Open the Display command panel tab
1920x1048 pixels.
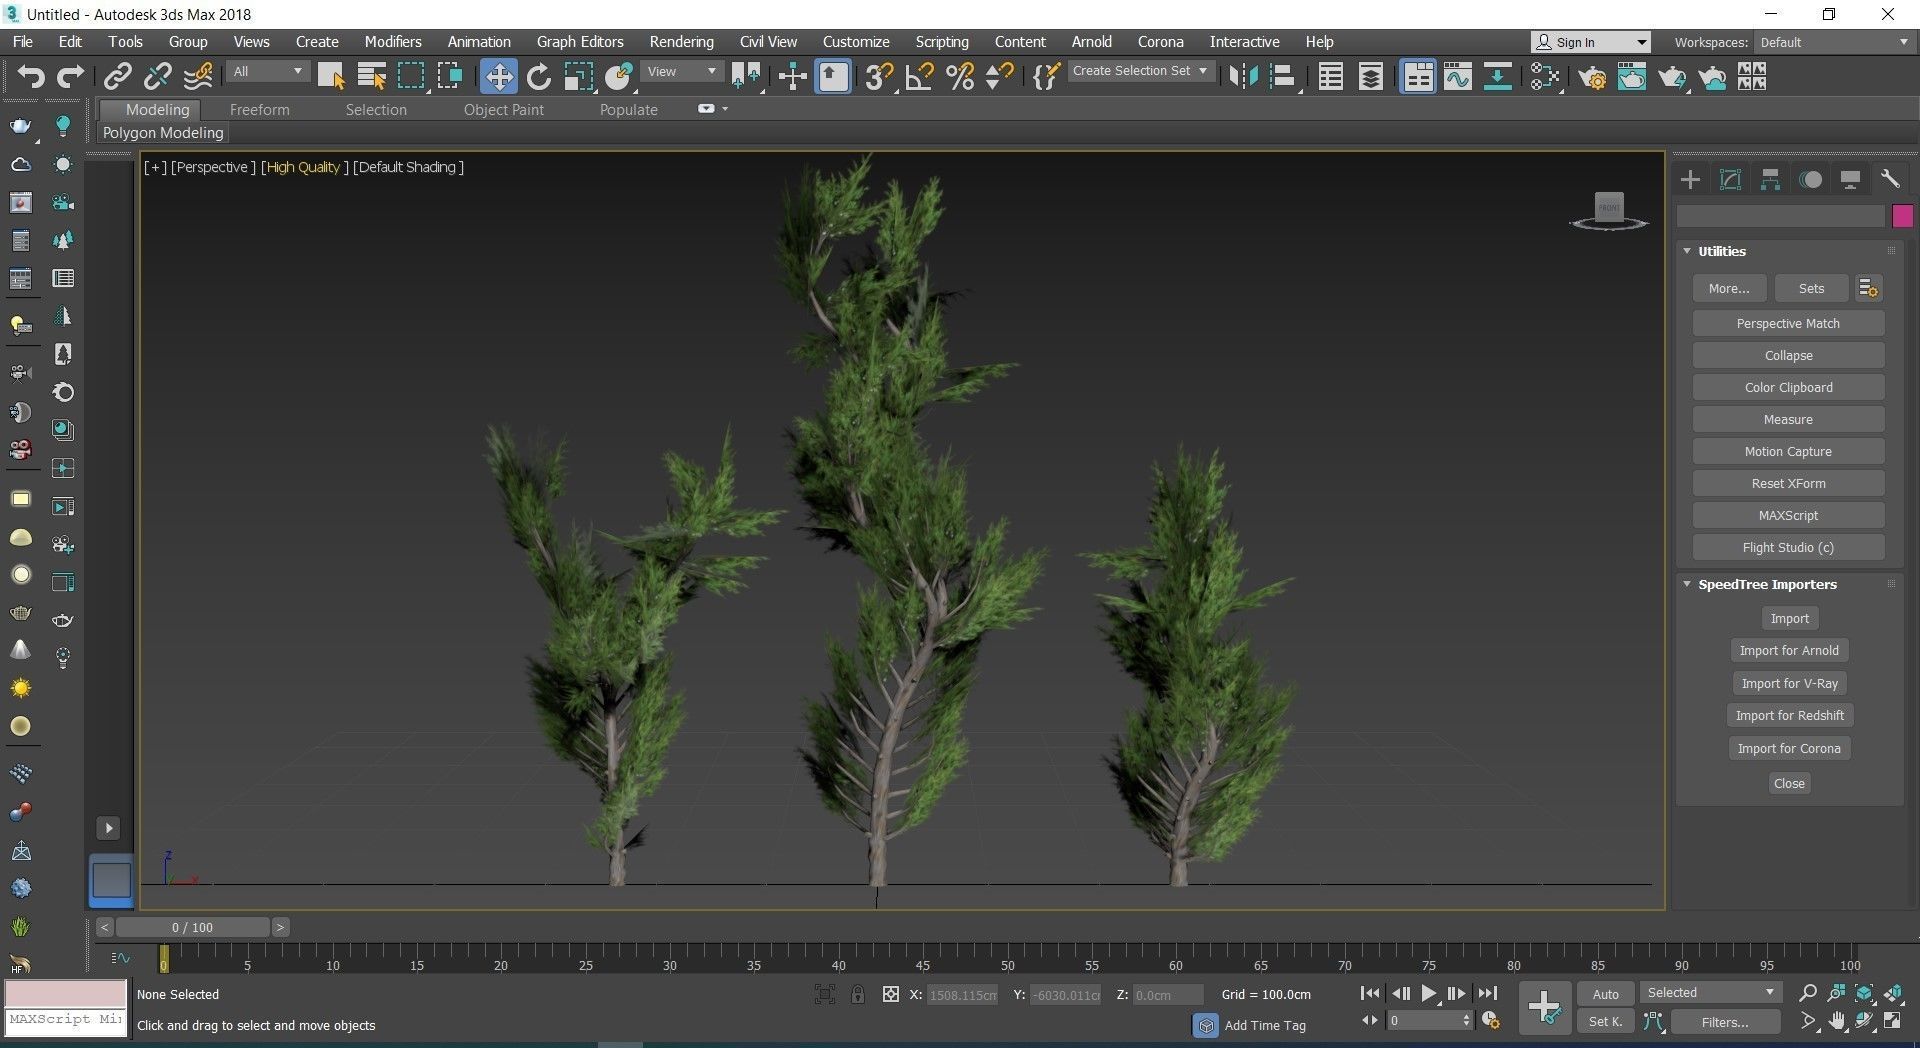coord(1850,180)
